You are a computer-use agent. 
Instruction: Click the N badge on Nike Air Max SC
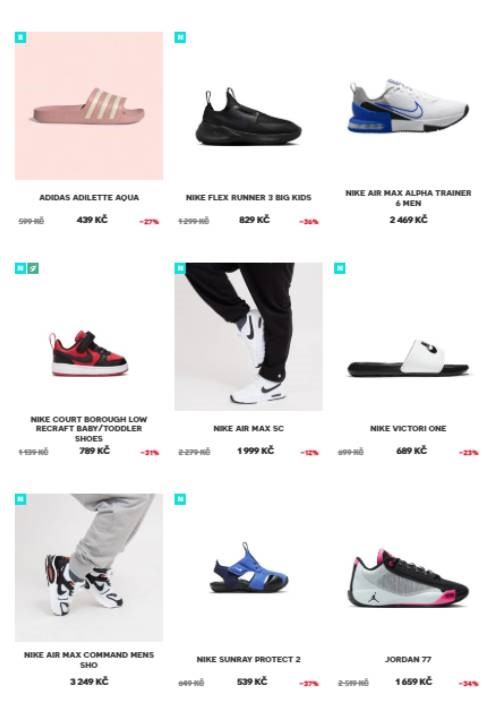coord(180,268)
